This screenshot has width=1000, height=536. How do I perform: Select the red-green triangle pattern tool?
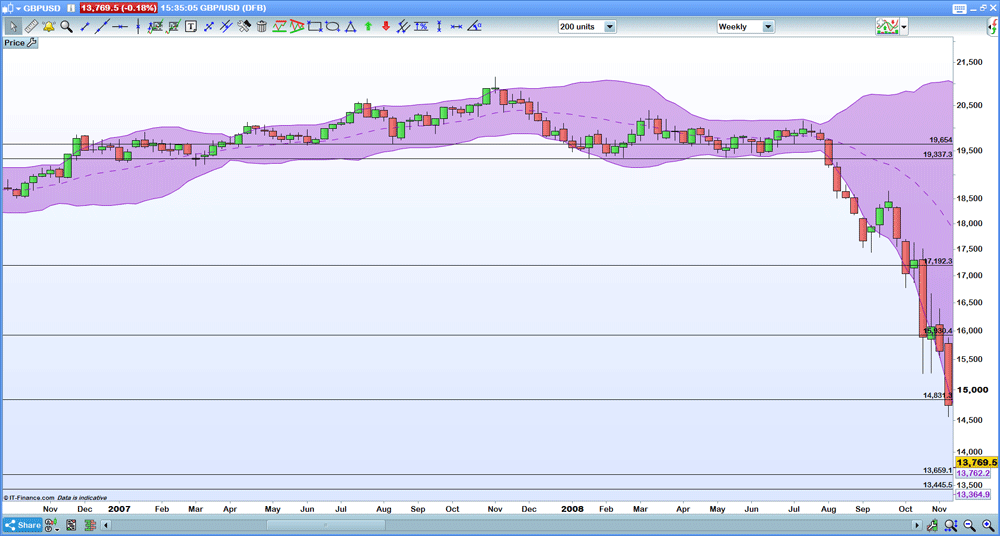[x=297, y=27]
